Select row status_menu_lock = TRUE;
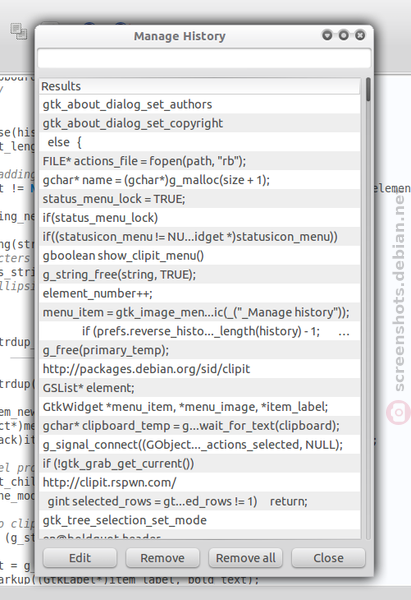Screen dimensions: 411x600 coord(200,199)
